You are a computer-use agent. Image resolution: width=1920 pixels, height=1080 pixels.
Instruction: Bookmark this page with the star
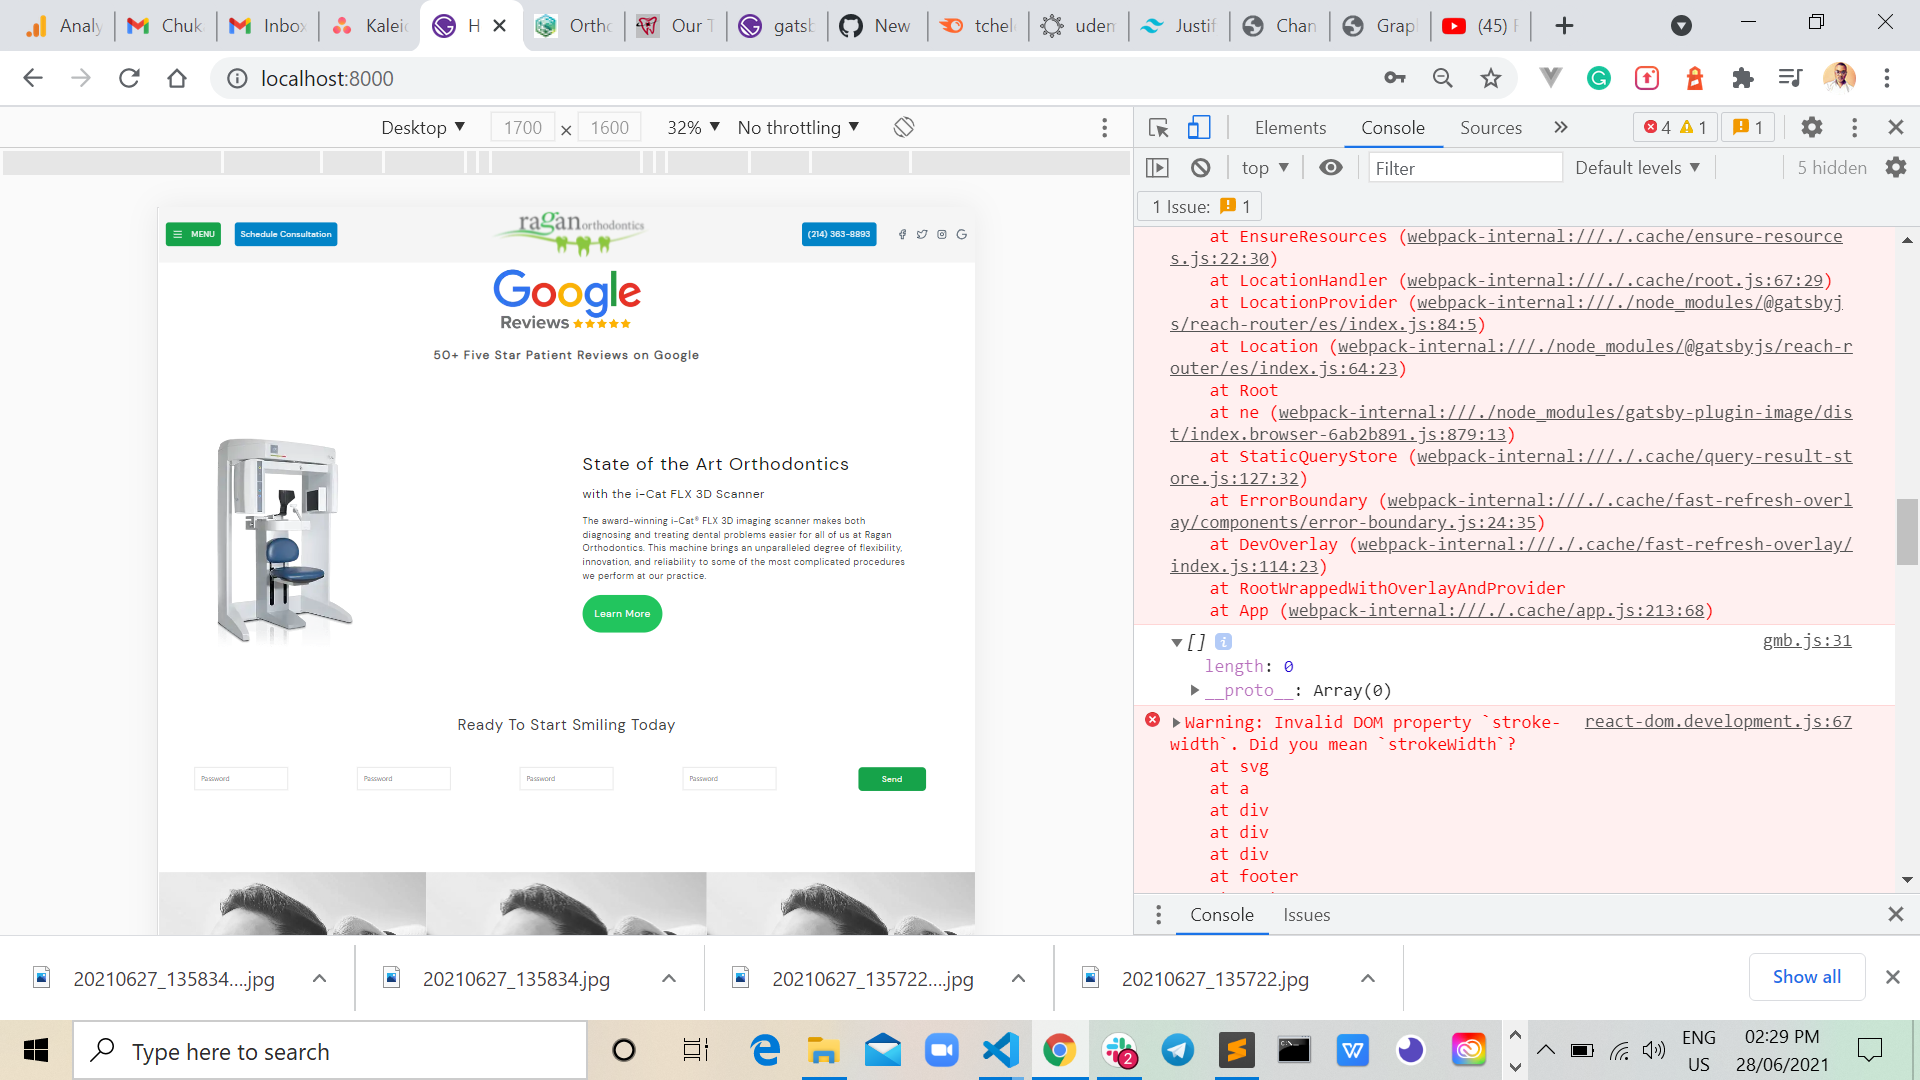[x=1491, y=78]
